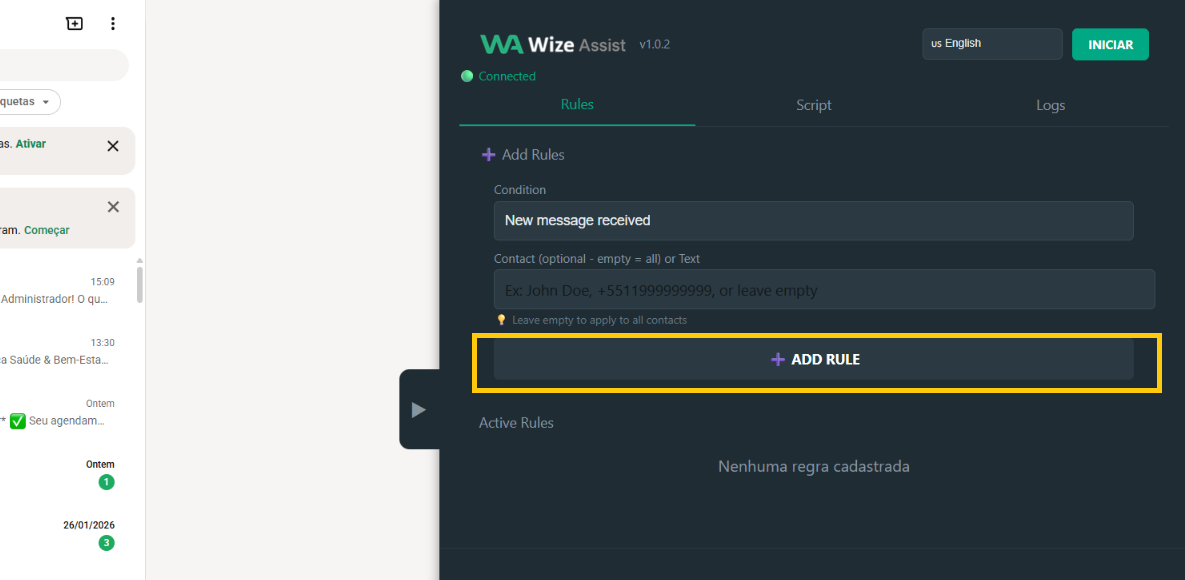Click the green checkmark on the Seu agendam message

pos(17,421)
